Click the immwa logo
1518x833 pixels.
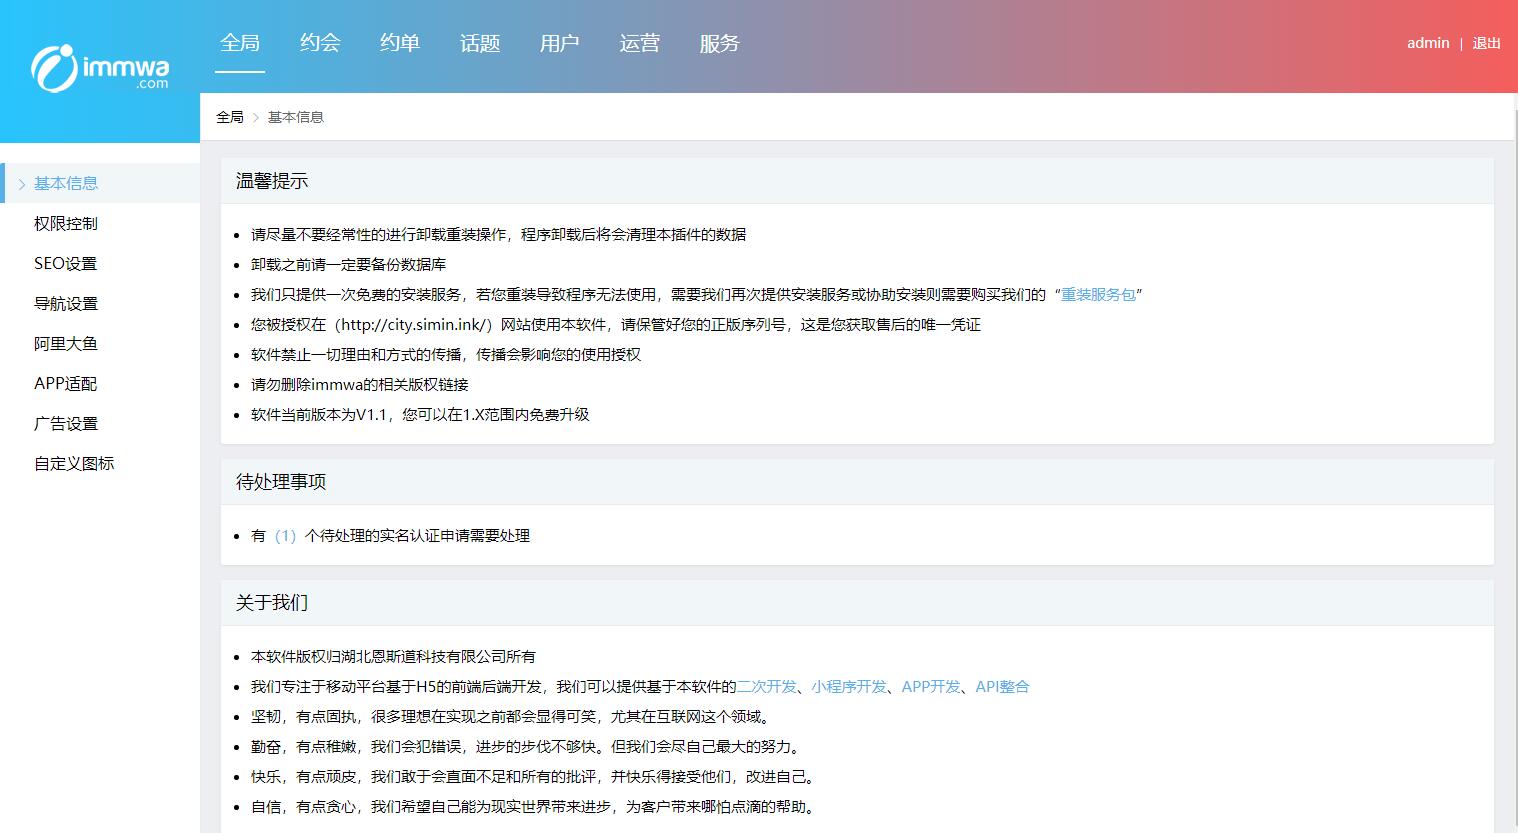tap(100, 68)
